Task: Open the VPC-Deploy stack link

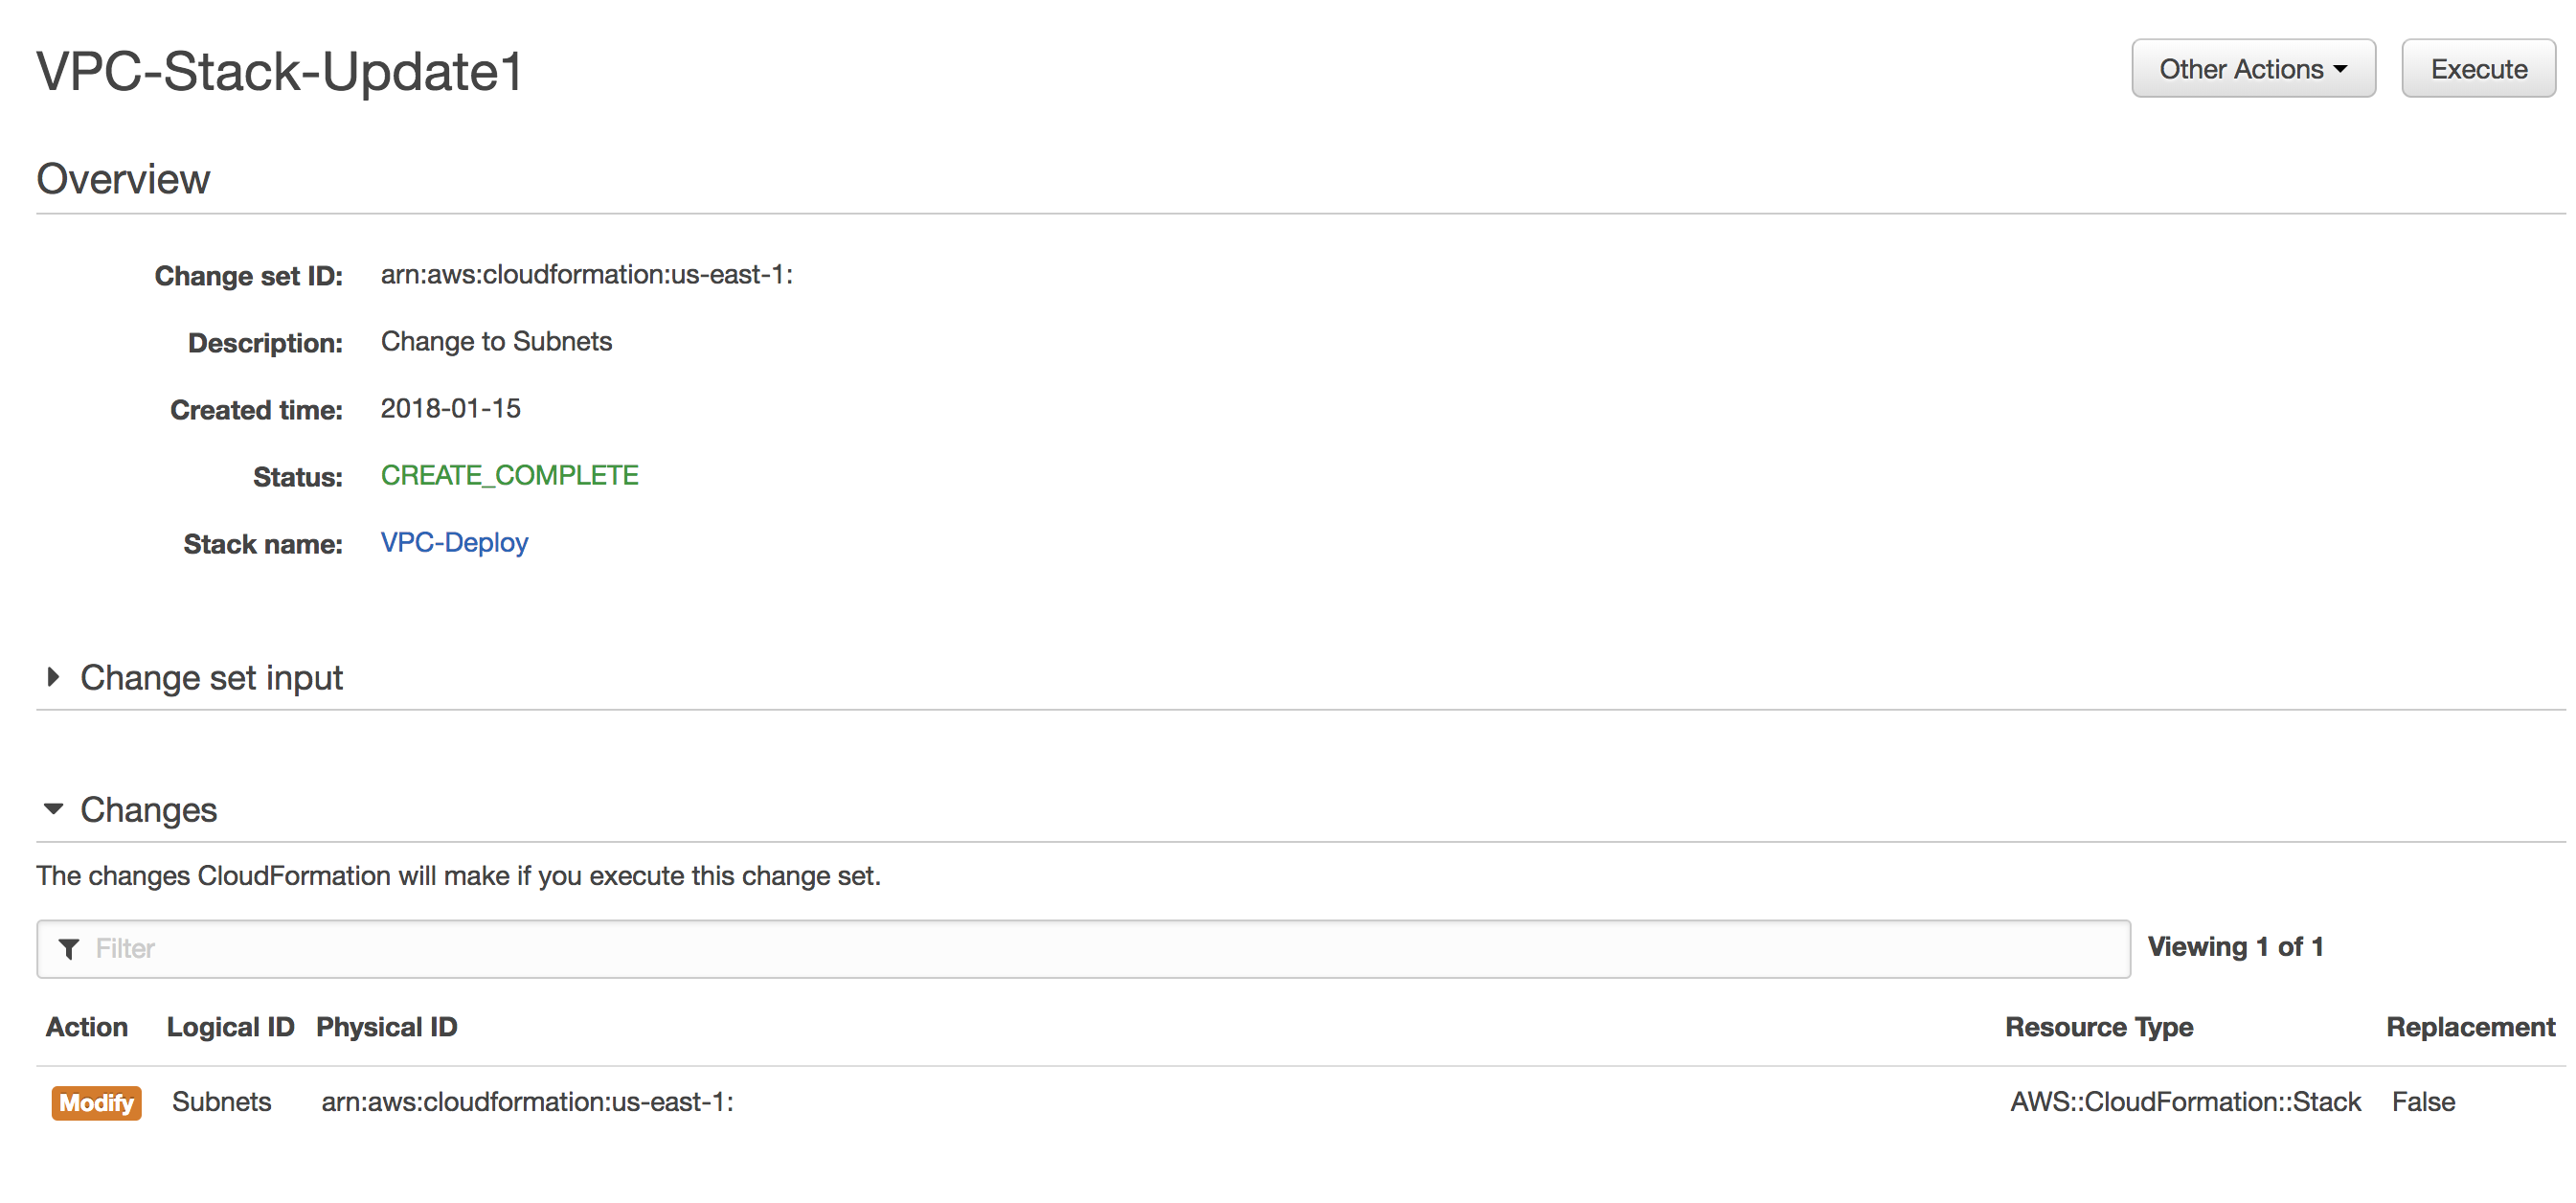Action: [454, 542]
